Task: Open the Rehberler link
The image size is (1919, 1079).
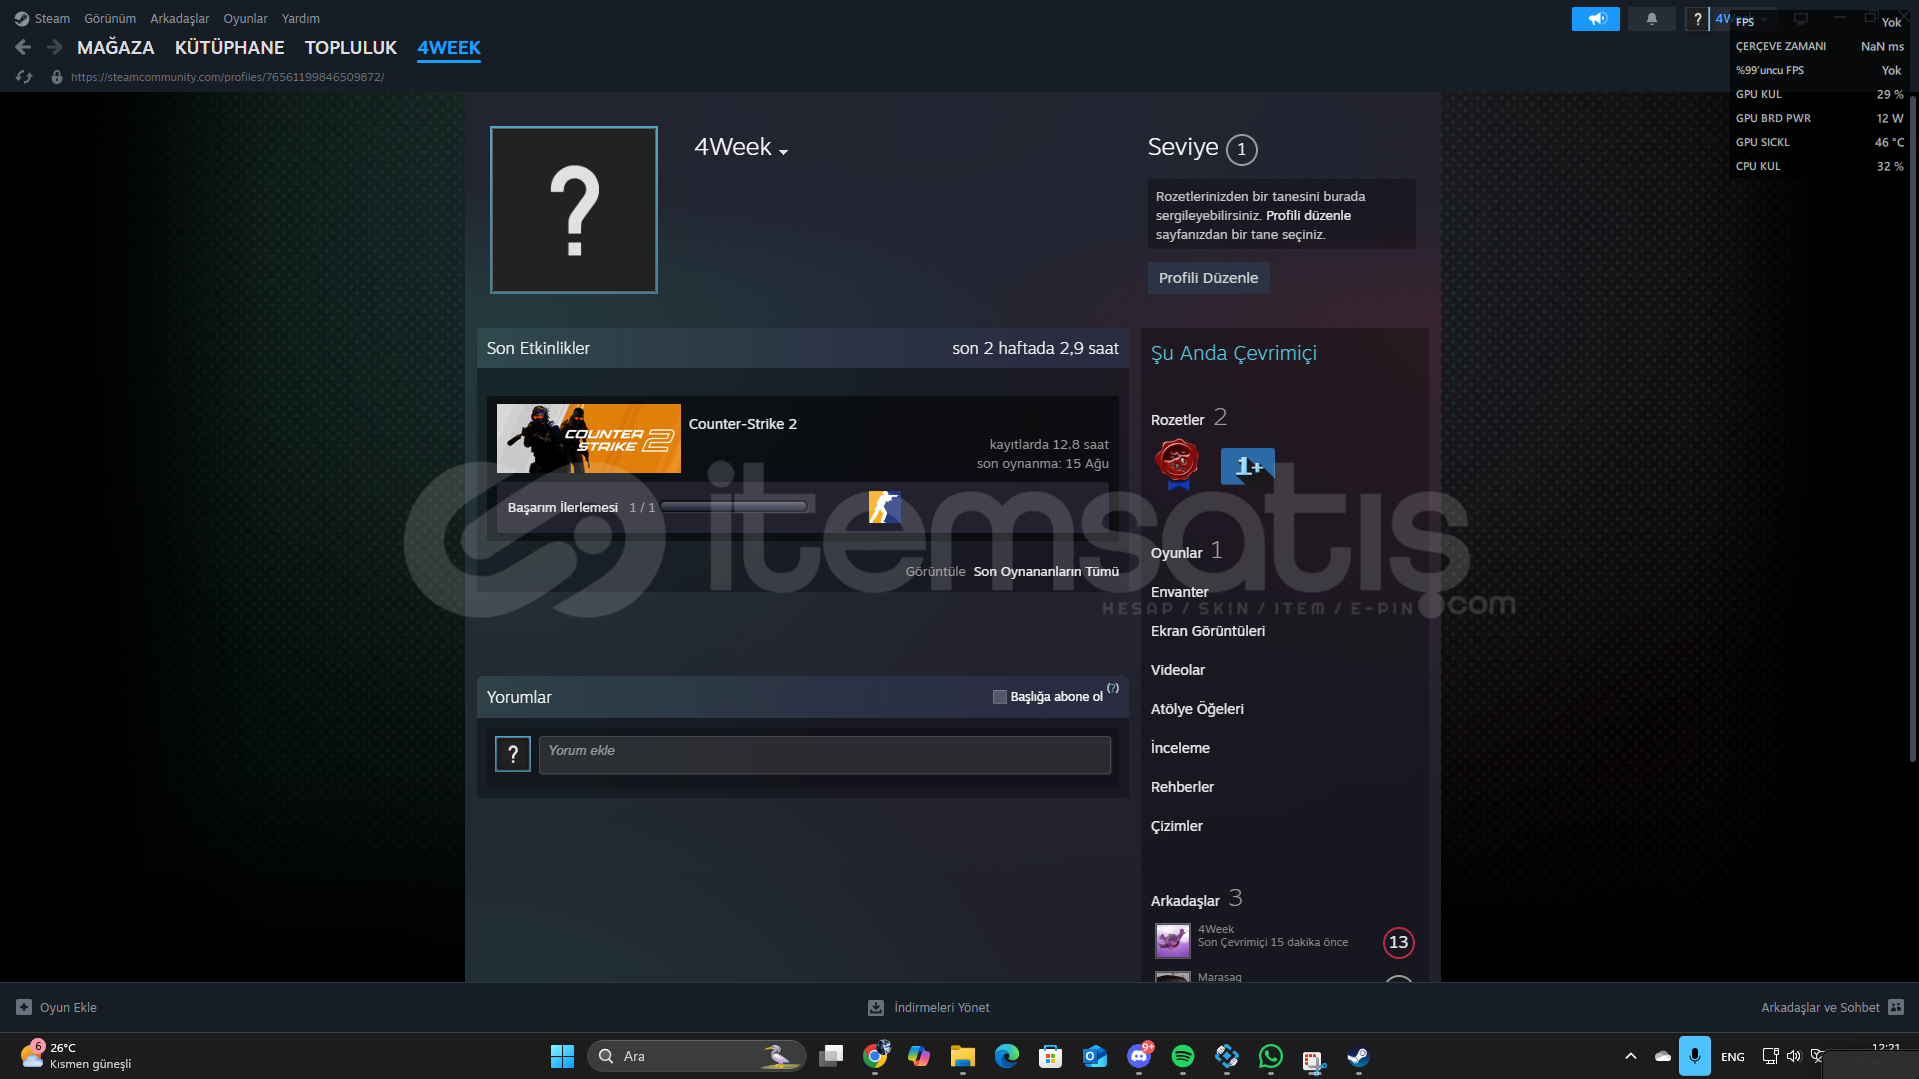Action: (x=1182, y=787)
